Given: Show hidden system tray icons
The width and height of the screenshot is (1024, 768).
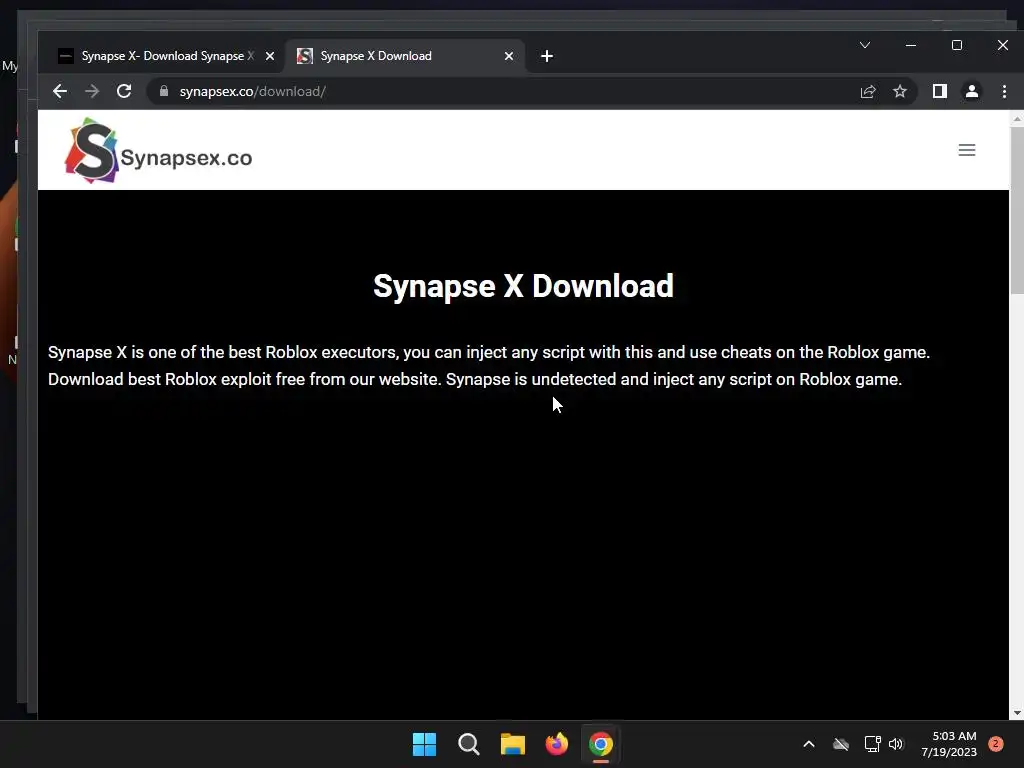Looking at the screenshot, I should [x=808, y=744].
